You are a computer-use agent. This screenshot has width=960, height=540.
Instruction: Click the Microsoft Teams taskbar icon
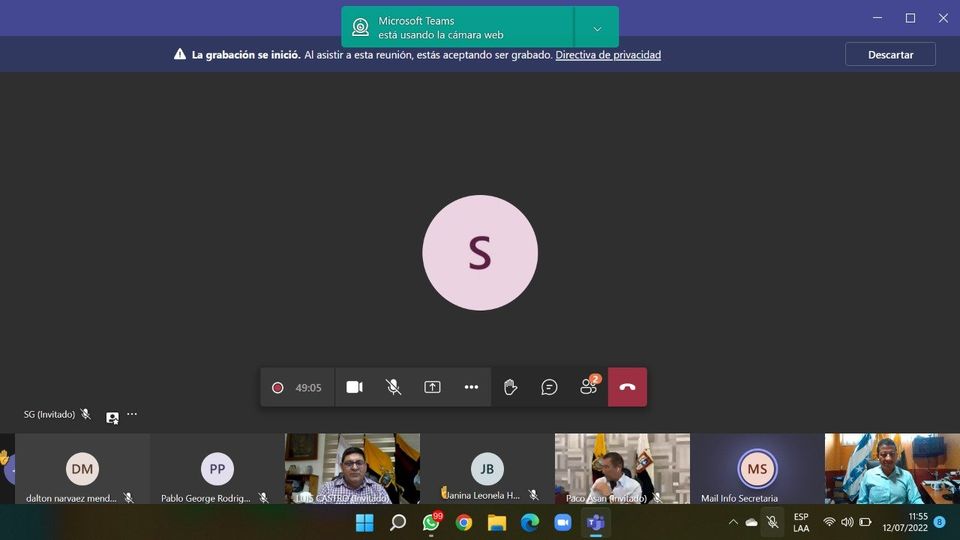596,522
